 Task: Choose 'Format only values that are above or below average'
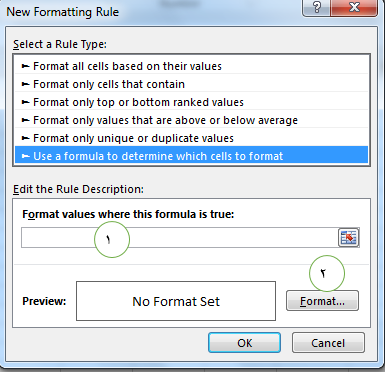(x=191, y=120)
